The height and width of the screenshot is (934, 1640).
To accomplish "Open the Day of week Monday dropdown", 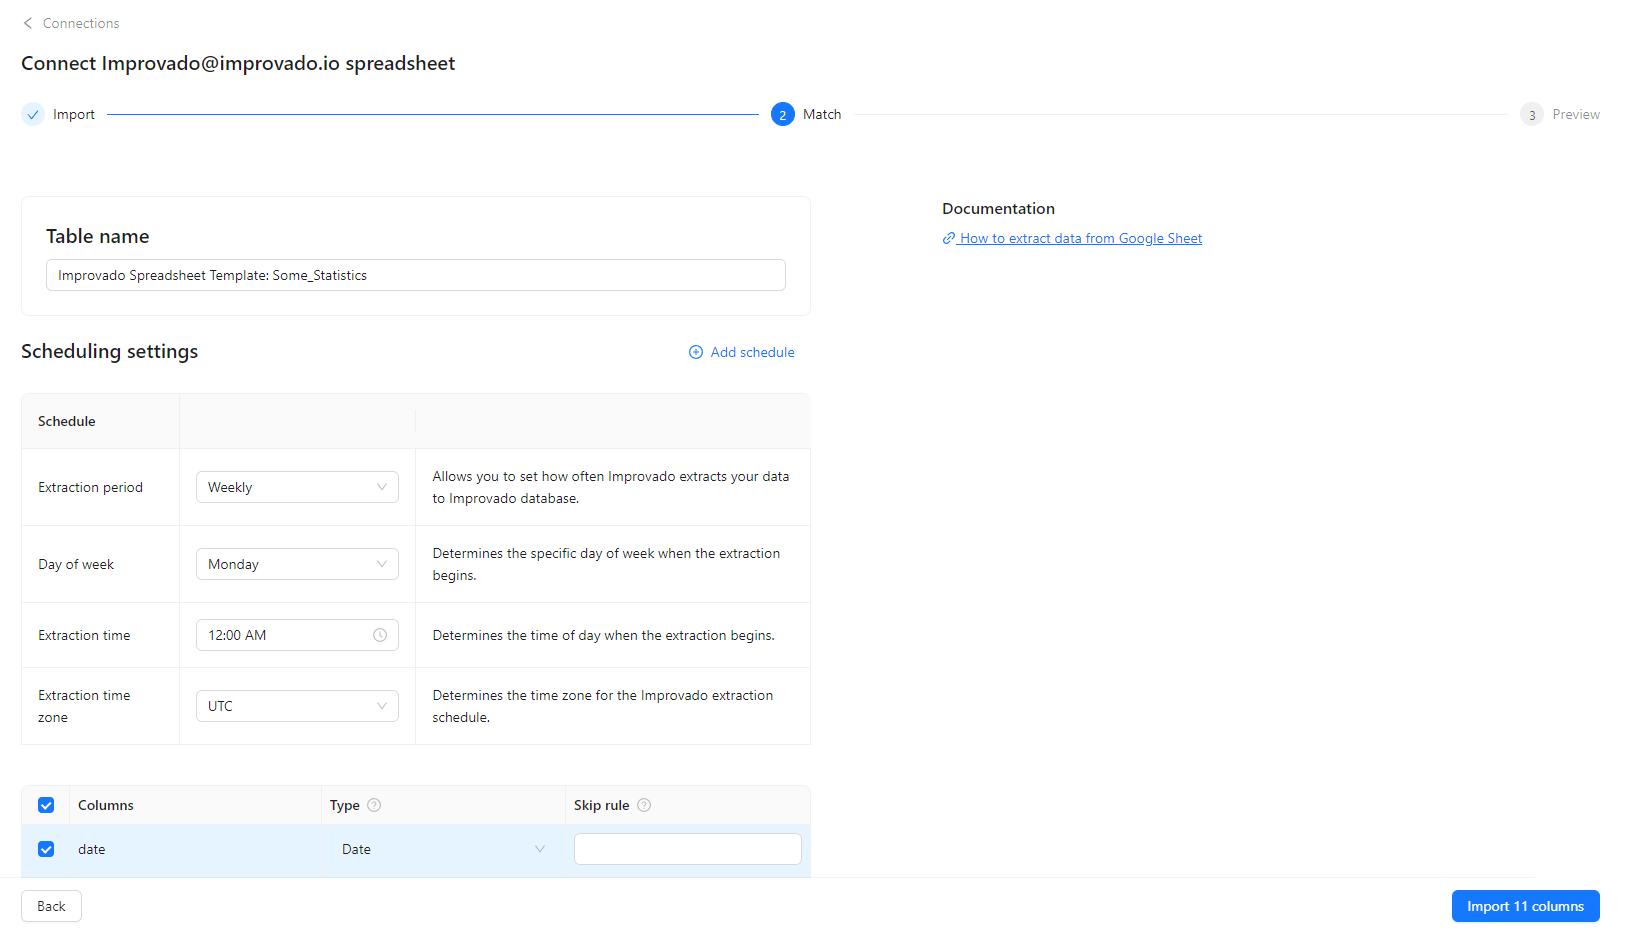I will point(297,564).
